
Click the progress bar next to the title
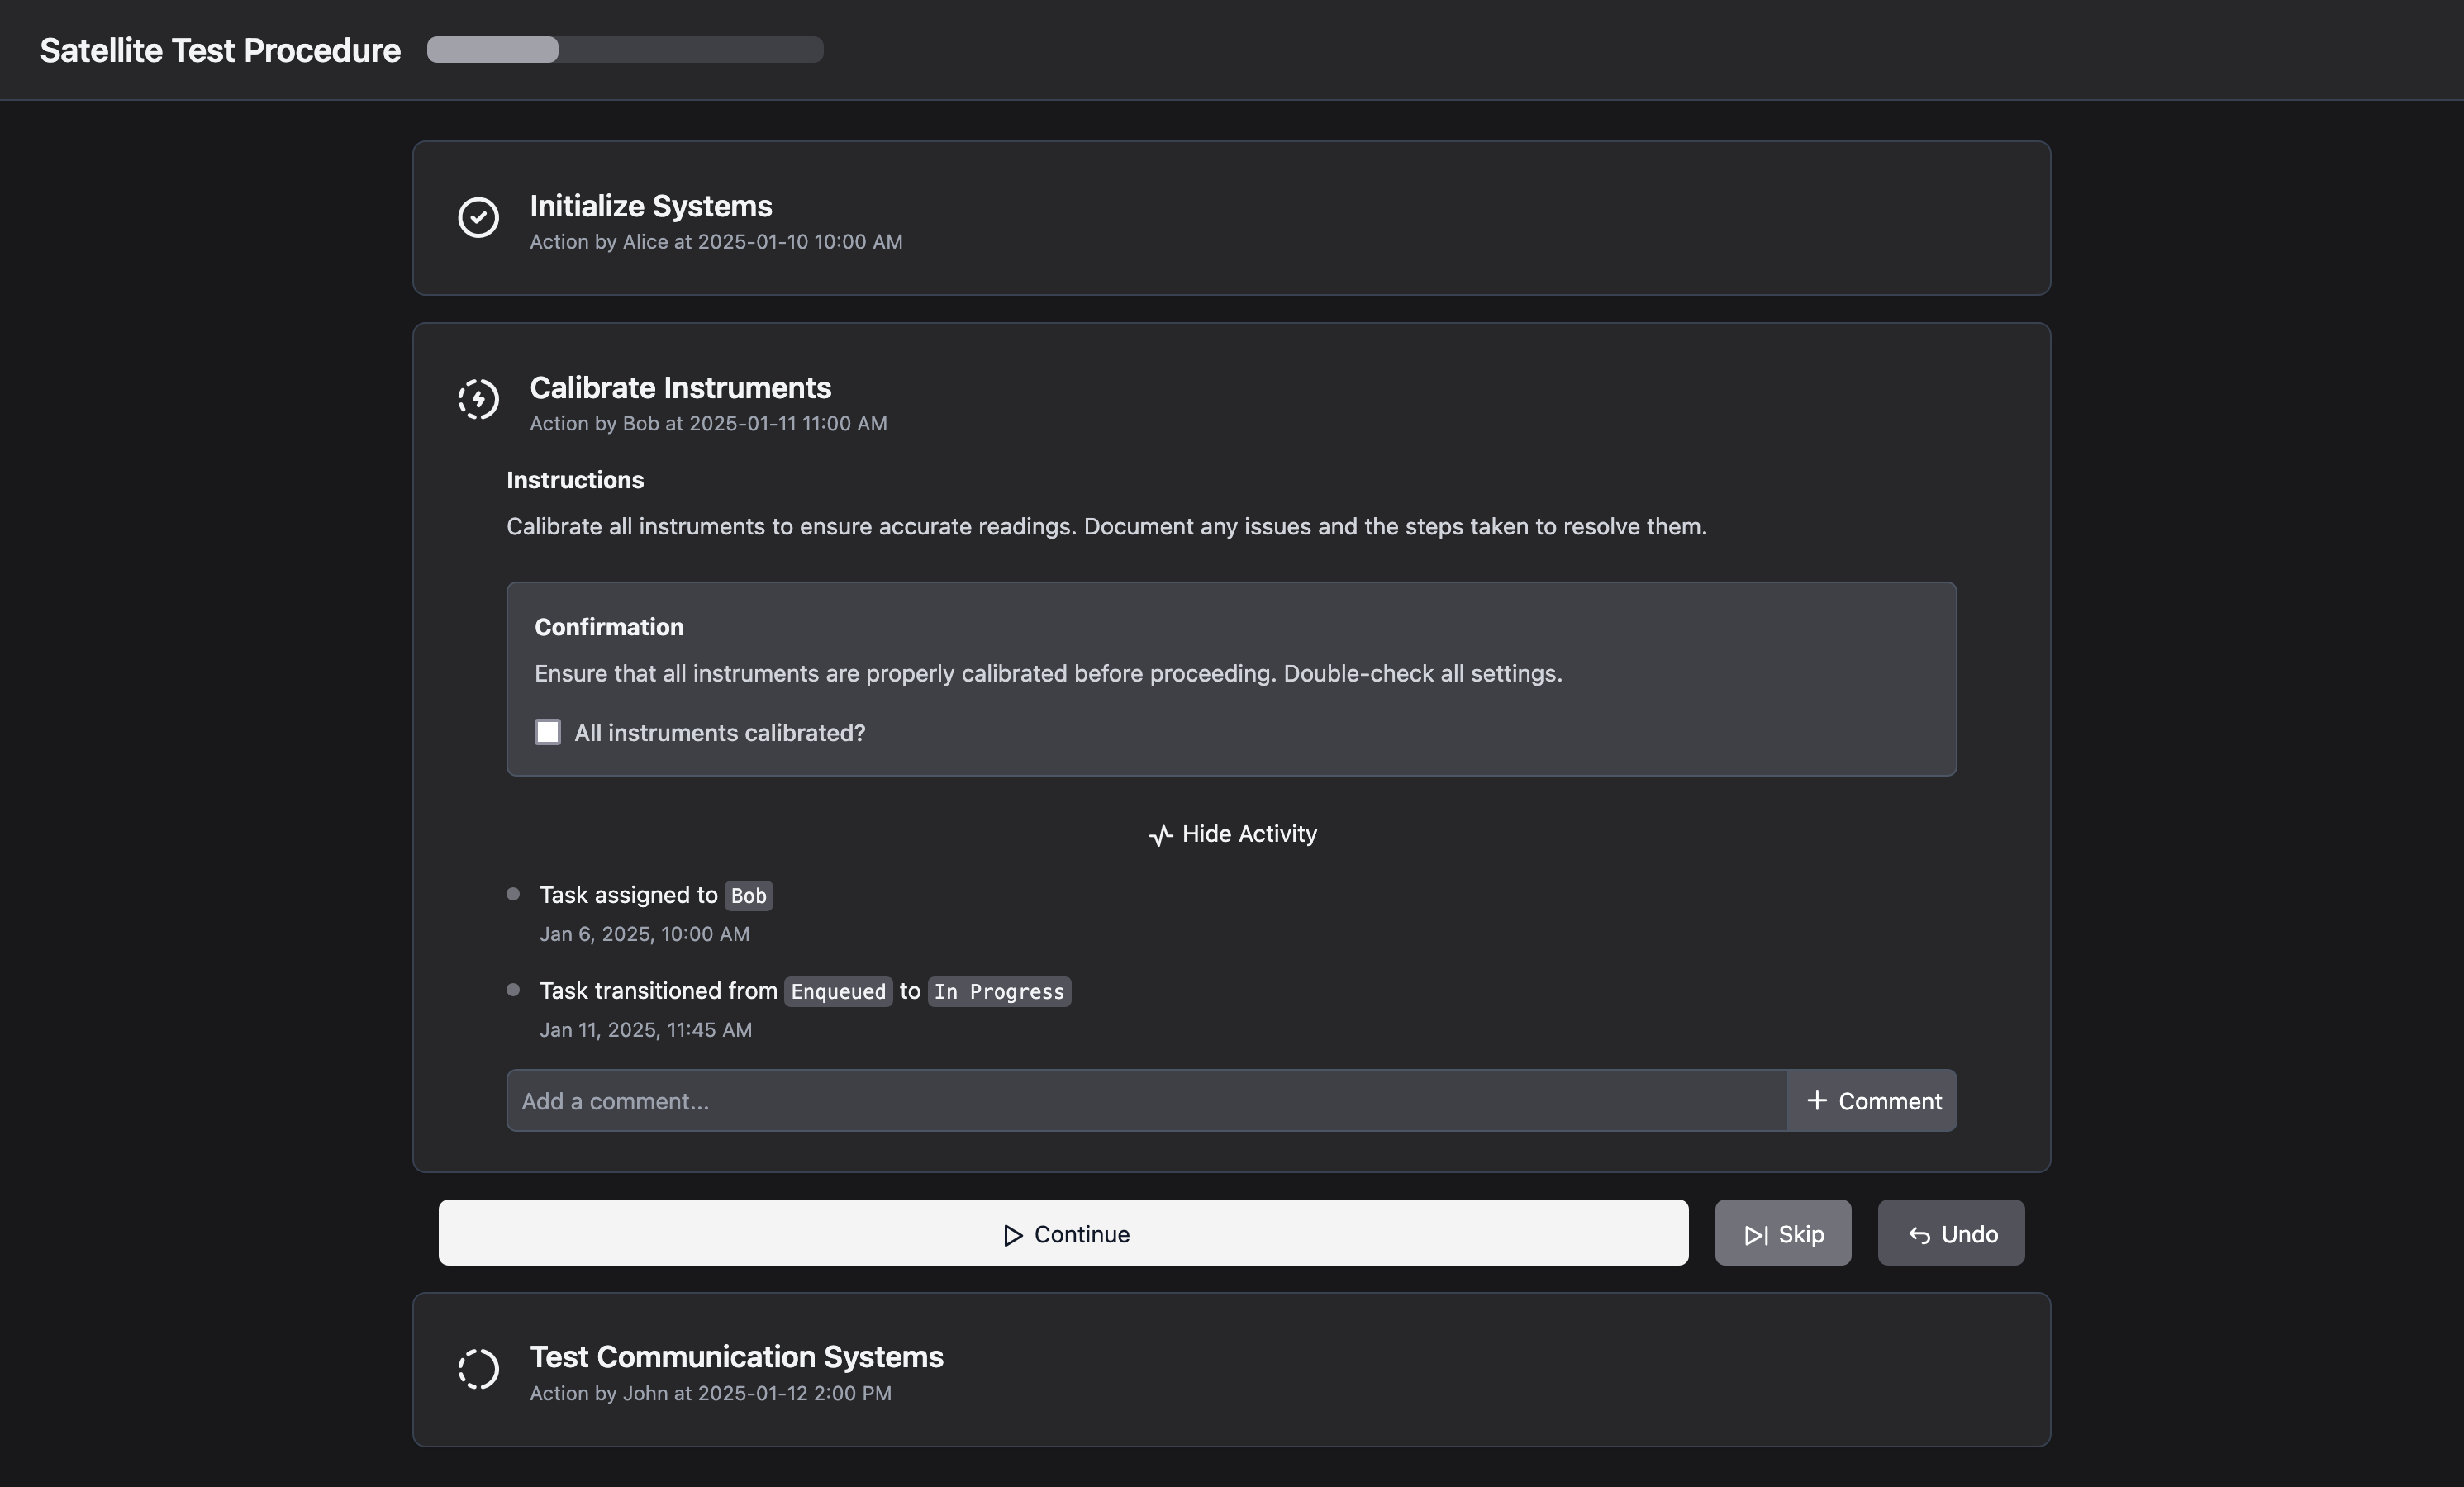[x=624, y=49]
